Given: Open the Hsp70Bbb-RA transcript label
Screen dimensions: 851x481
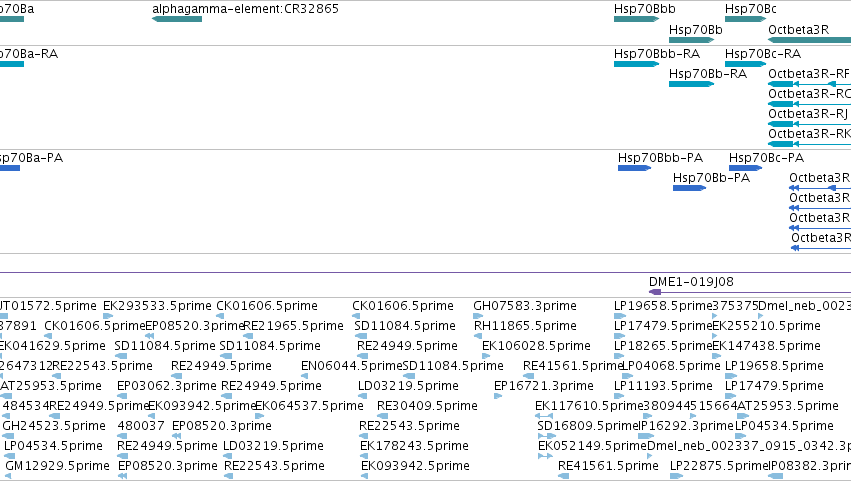Looking at the screenshot, I should (657, 54).
